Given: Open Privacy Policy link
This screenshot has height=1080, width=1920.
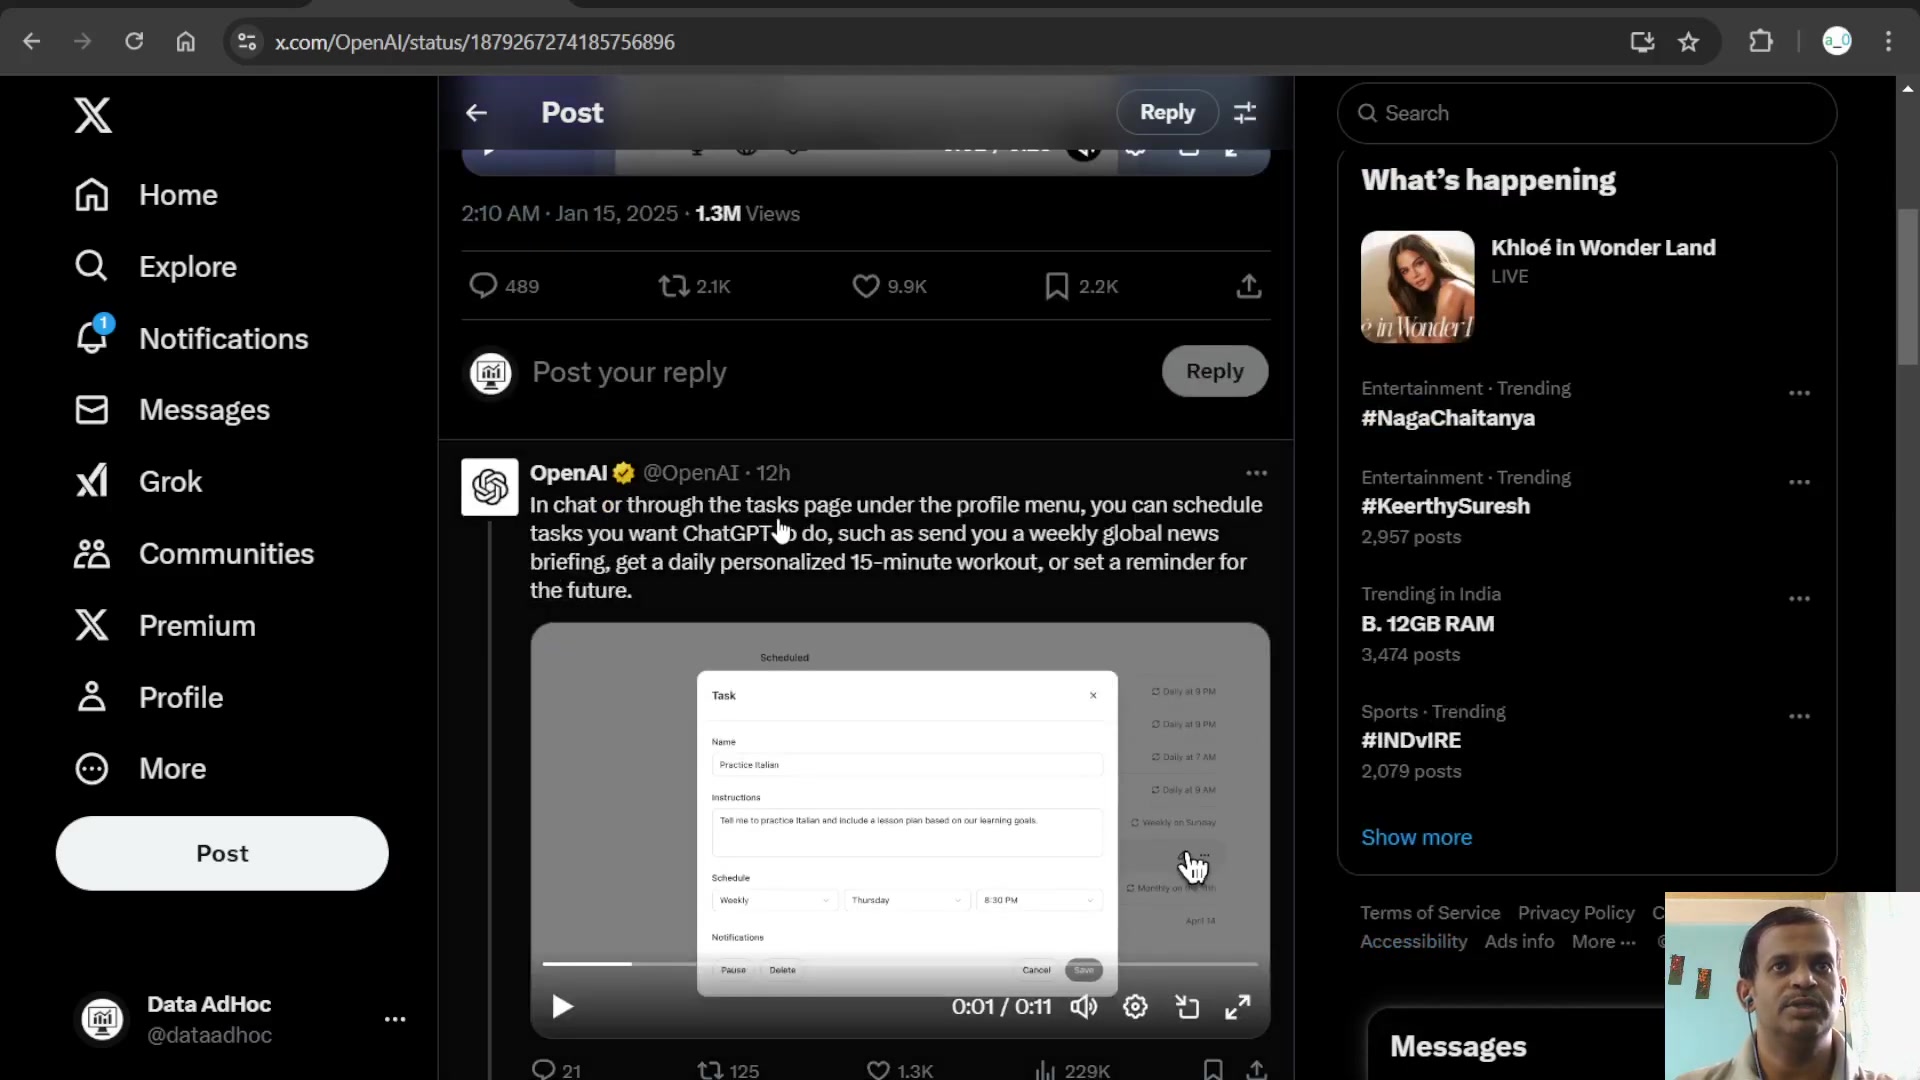Looking at the screenshot, I should [1576, 913].
